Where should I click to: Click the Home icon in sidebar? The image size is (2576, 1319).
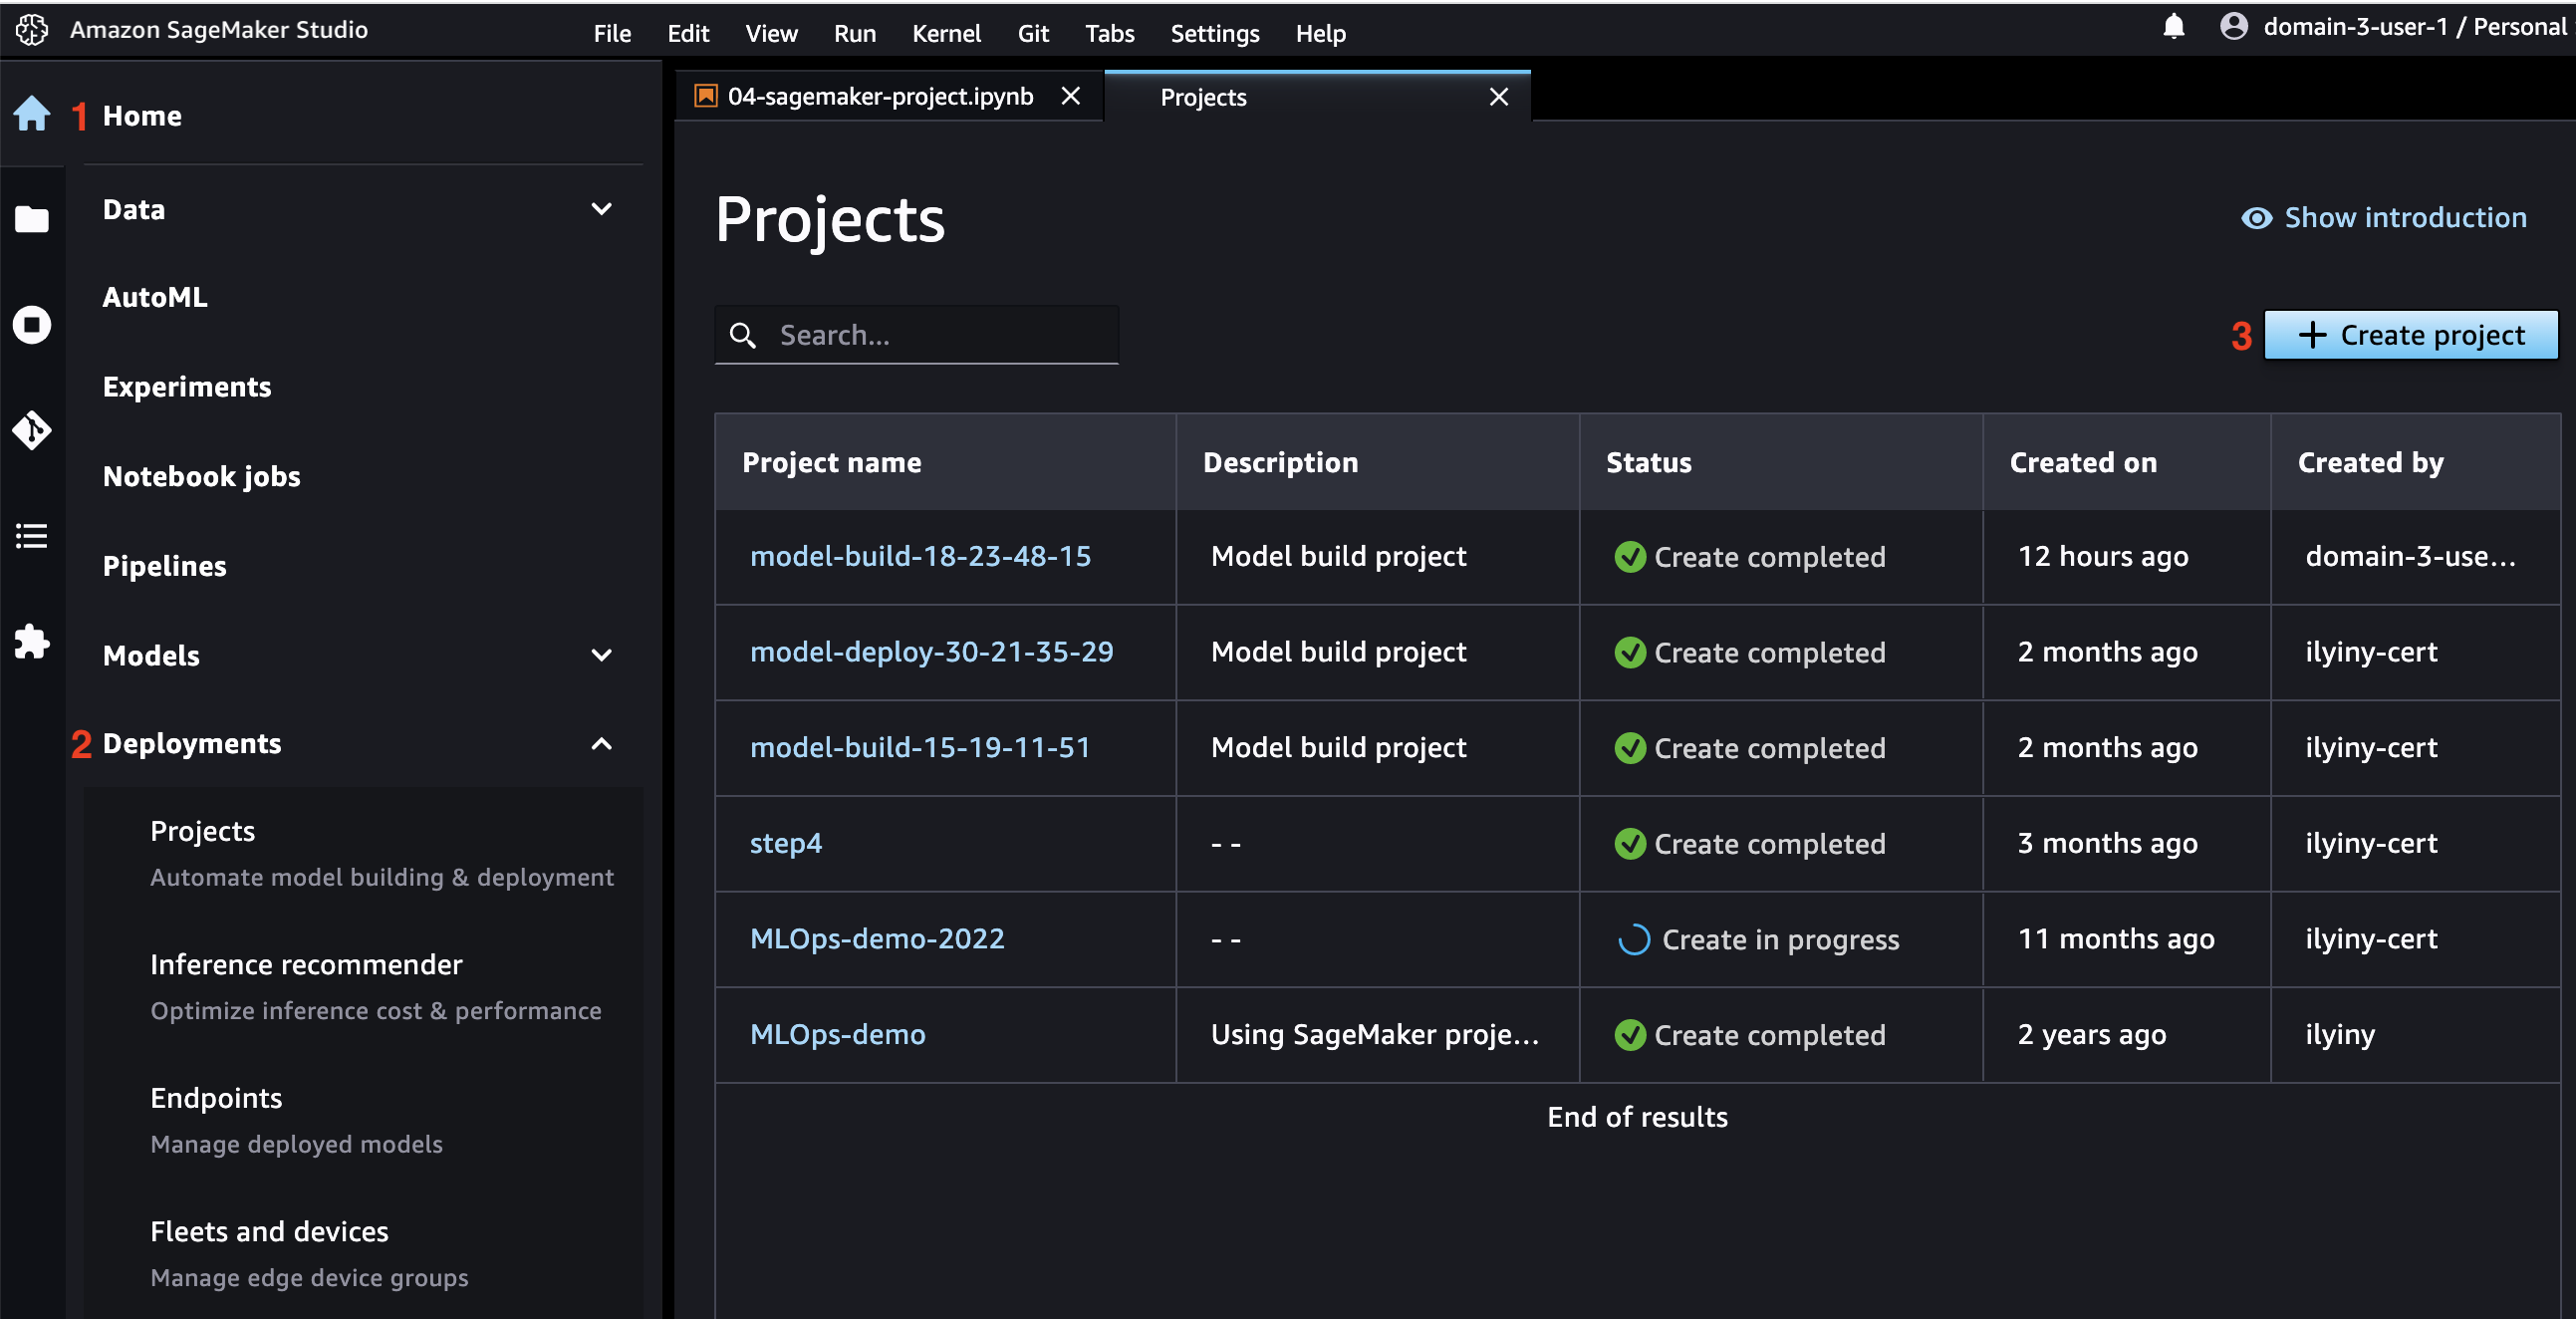(32, 114)
